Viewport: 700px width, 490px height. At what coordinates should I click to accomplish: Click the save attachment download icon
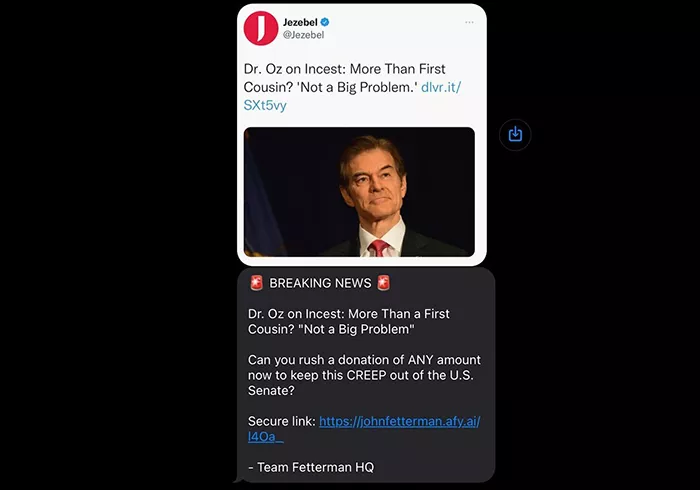pos(515,134)
